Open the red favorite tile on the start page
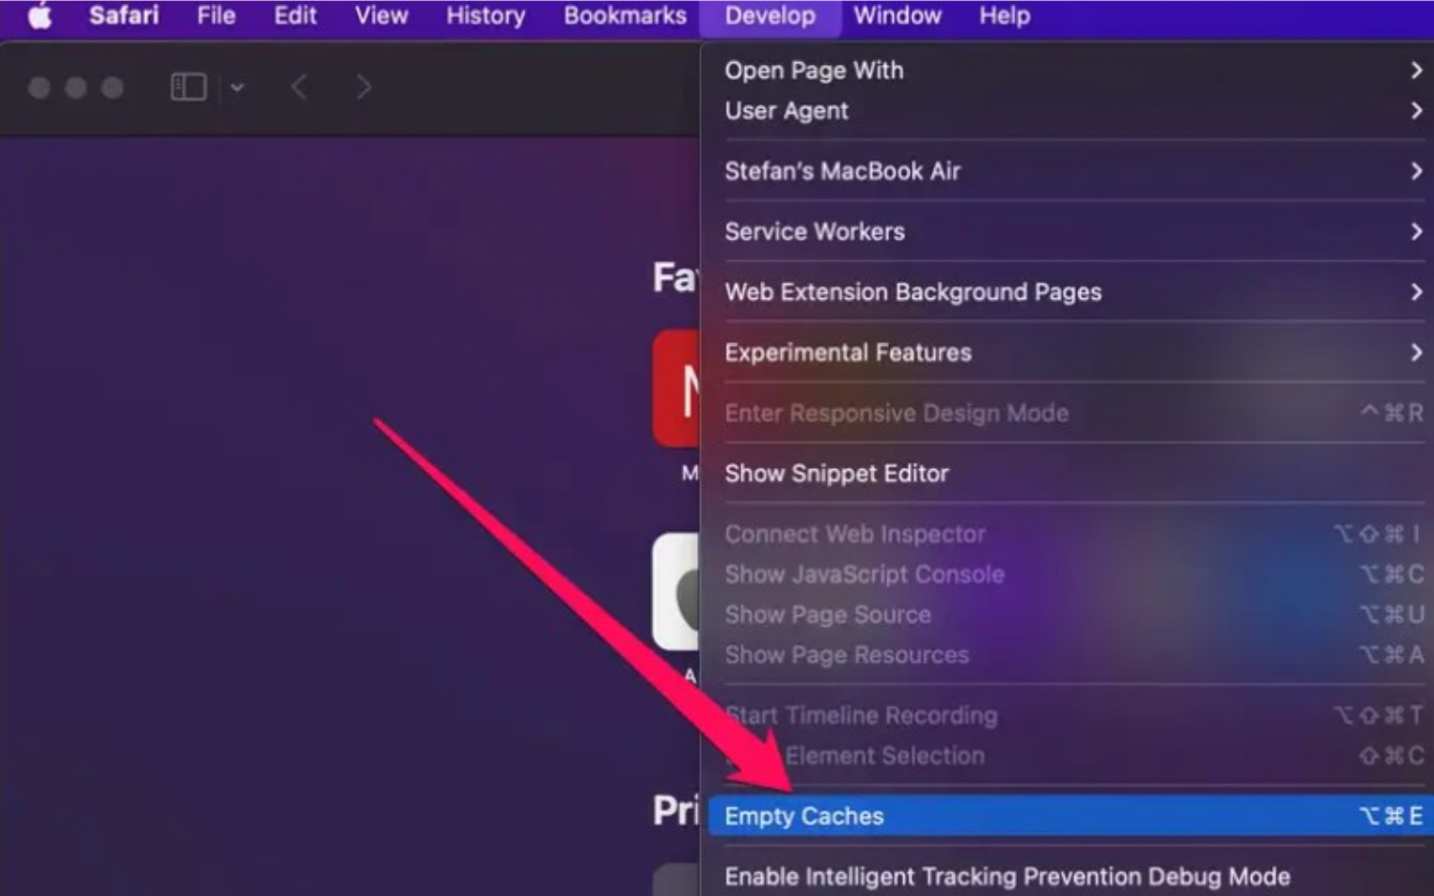Image resolution: width=1434 pixels, height=896 pixels. [677, 388]
